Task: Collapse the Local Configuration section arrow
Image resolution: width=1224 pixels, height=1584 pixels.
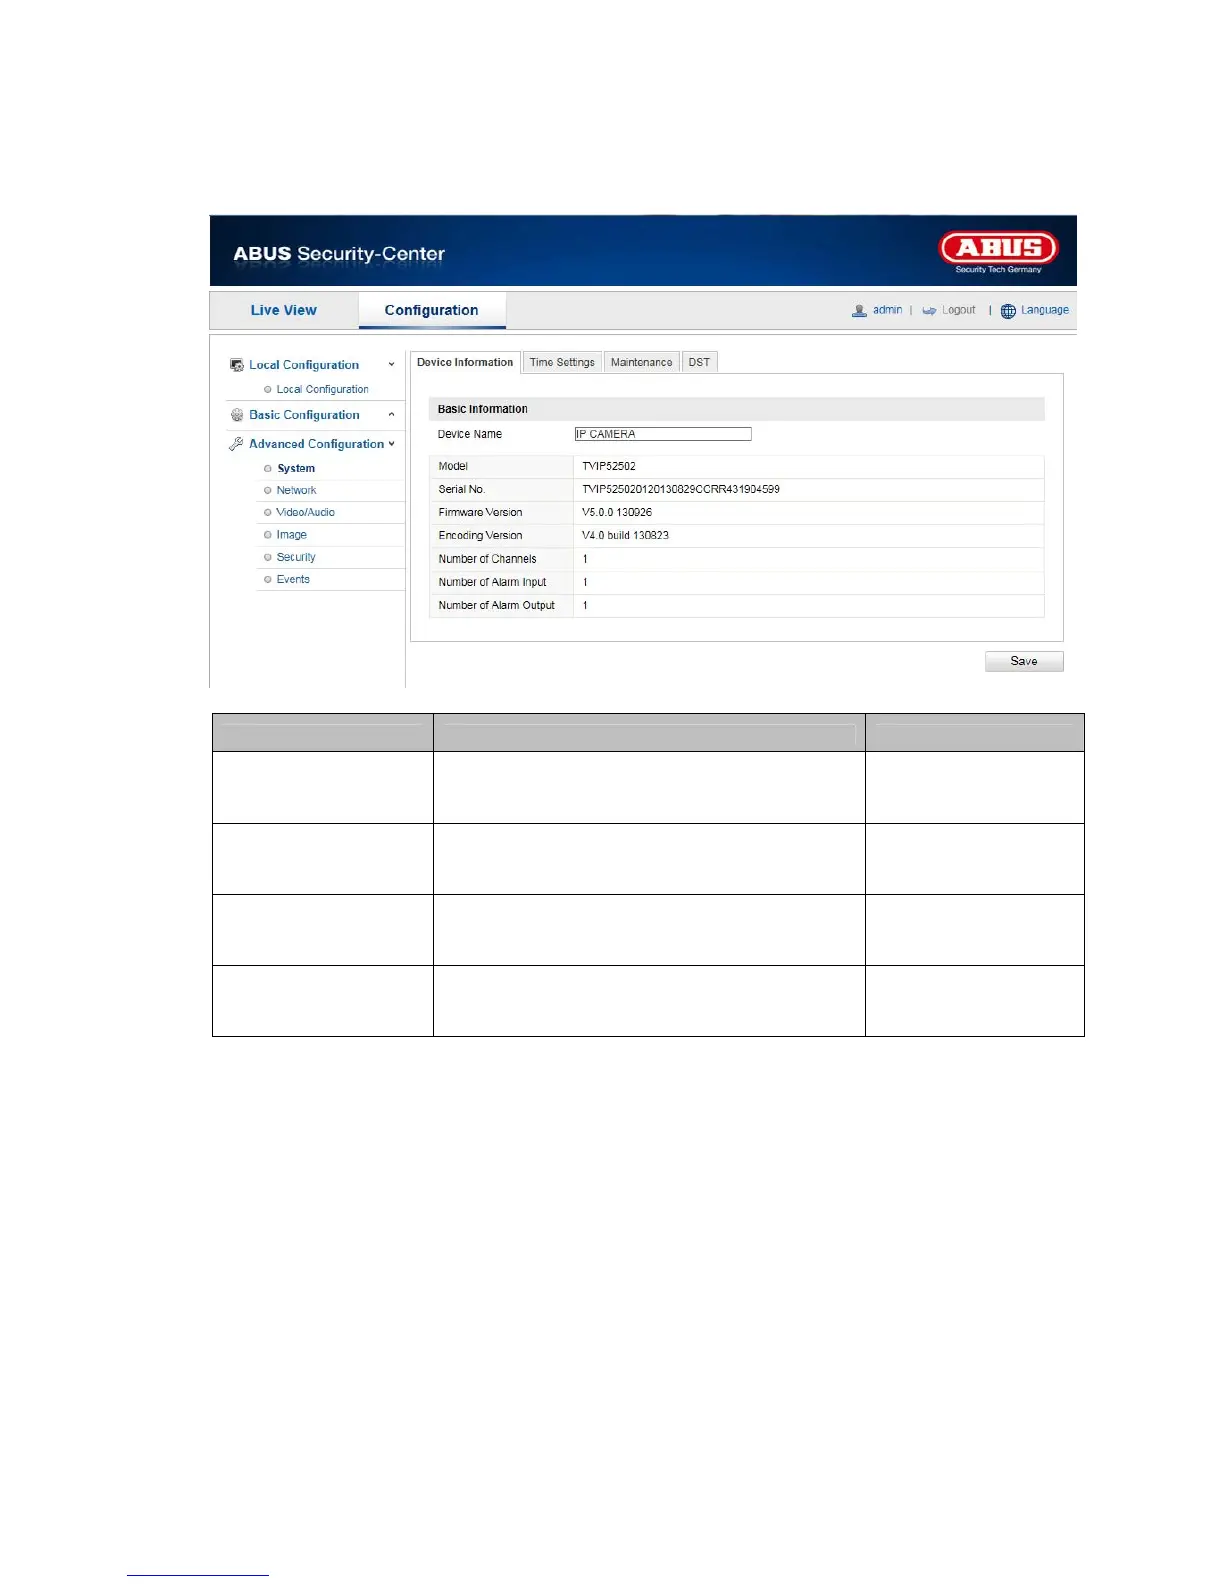Action: pyautogui.click(x=391, y=365)
